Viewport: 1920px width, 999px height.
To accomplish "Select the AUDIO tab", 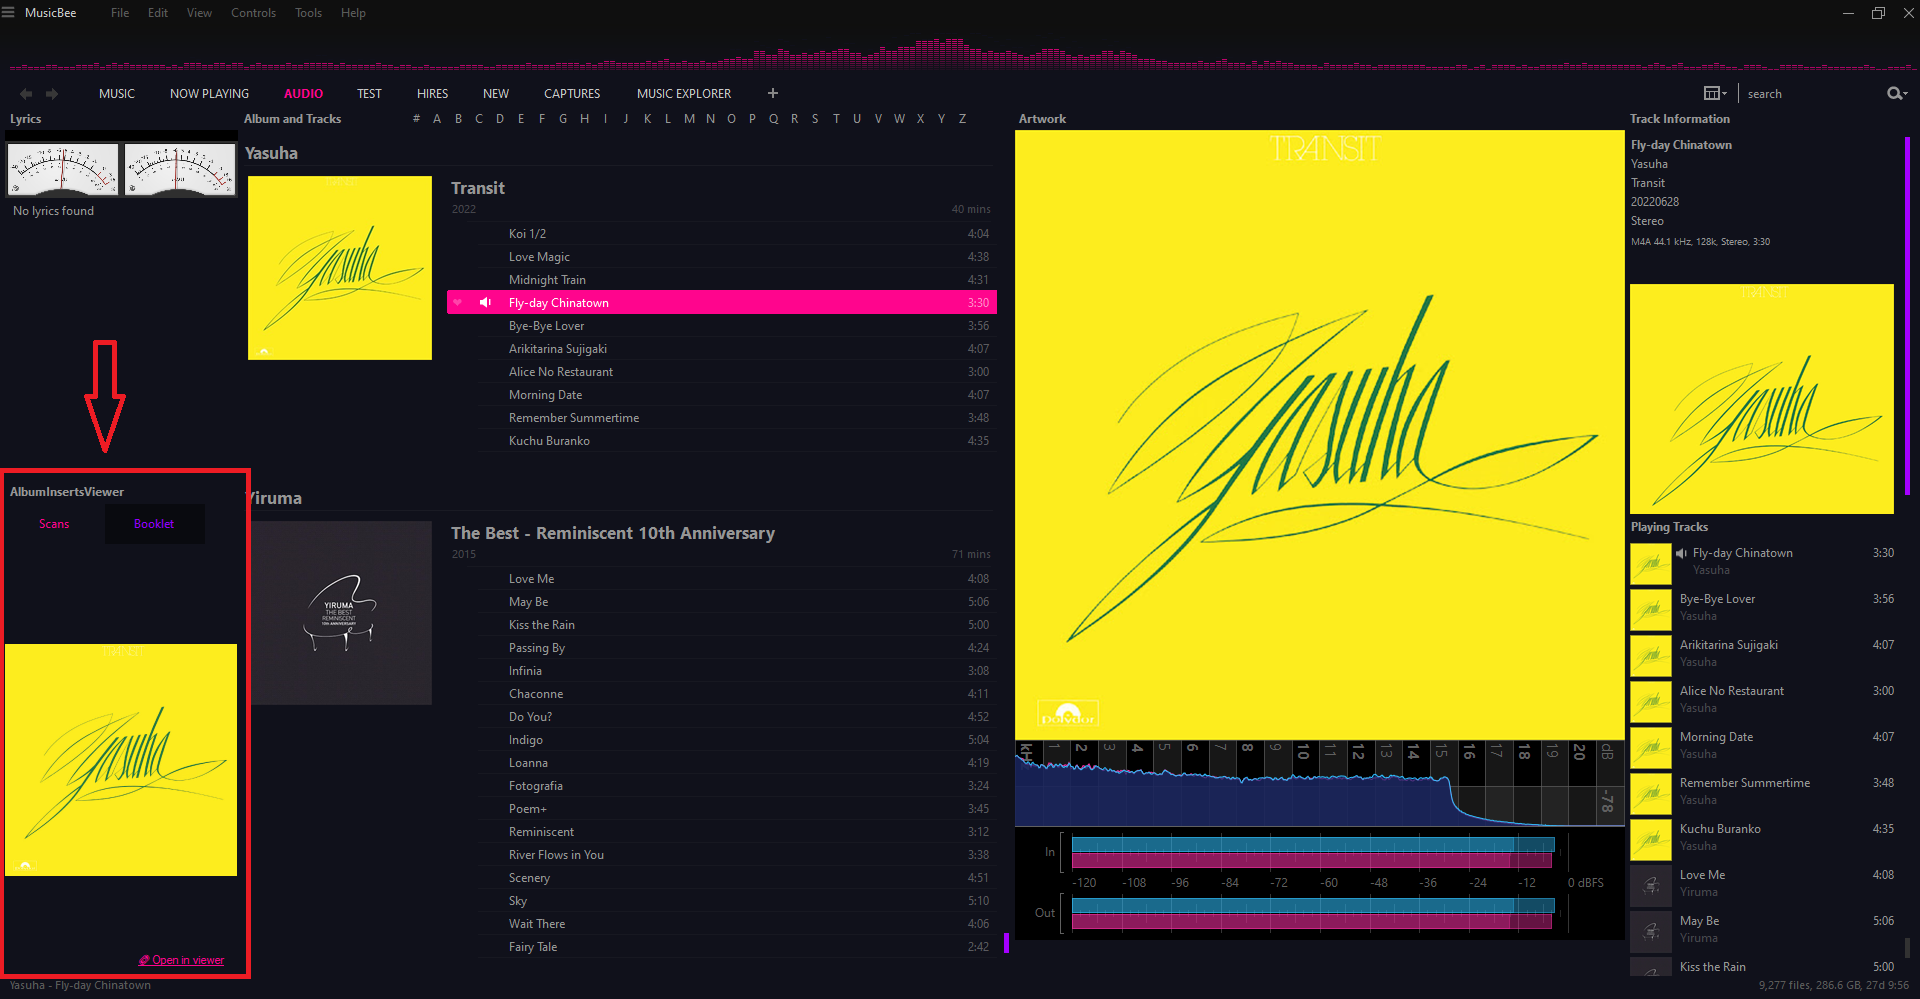I will click(x=303, y=94).
